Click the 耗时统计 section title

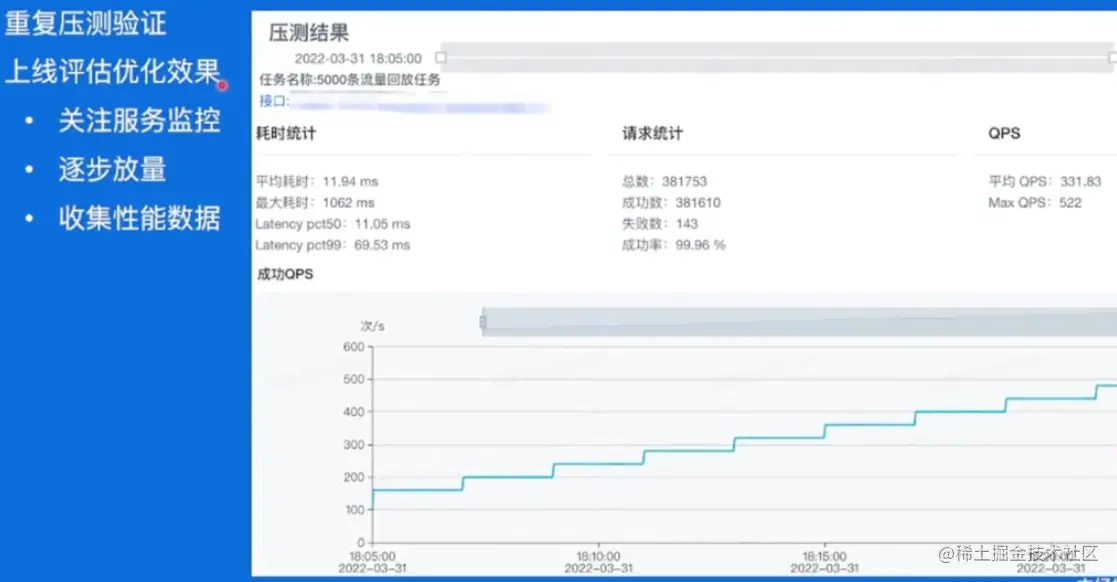click(x=286, y=133)
